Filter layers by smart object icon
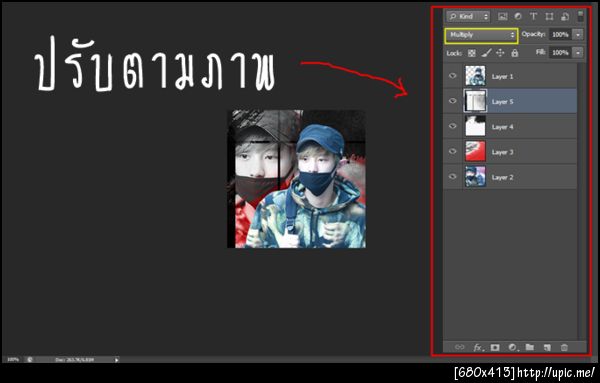 (565, 16)
